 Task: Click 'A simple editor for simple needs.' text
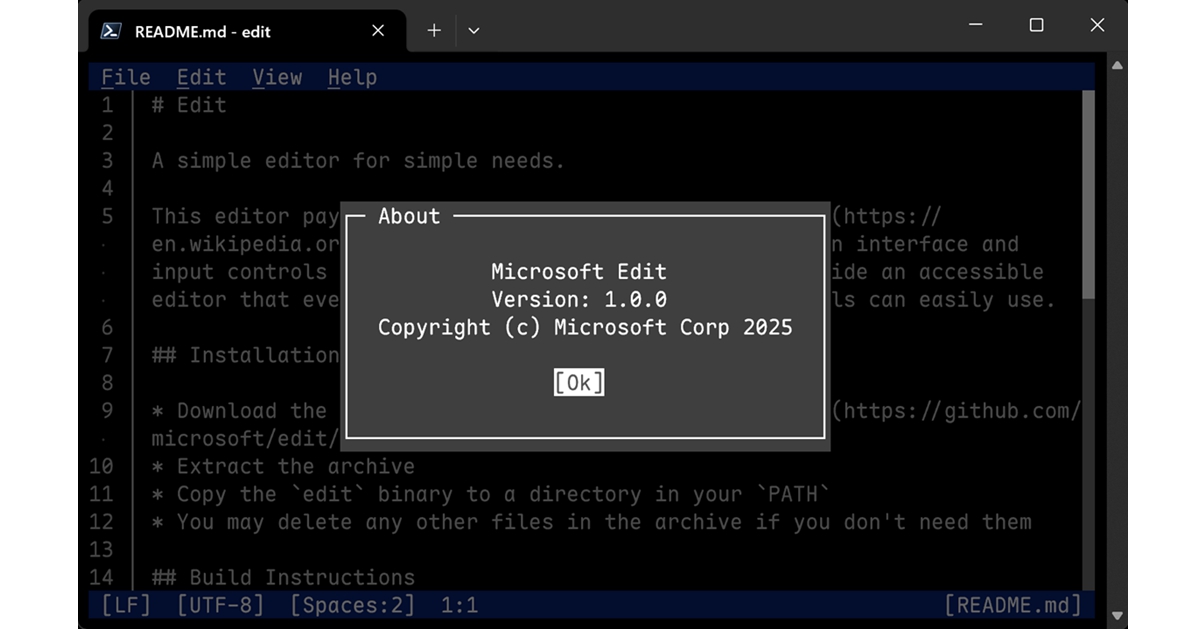[358, 160]
